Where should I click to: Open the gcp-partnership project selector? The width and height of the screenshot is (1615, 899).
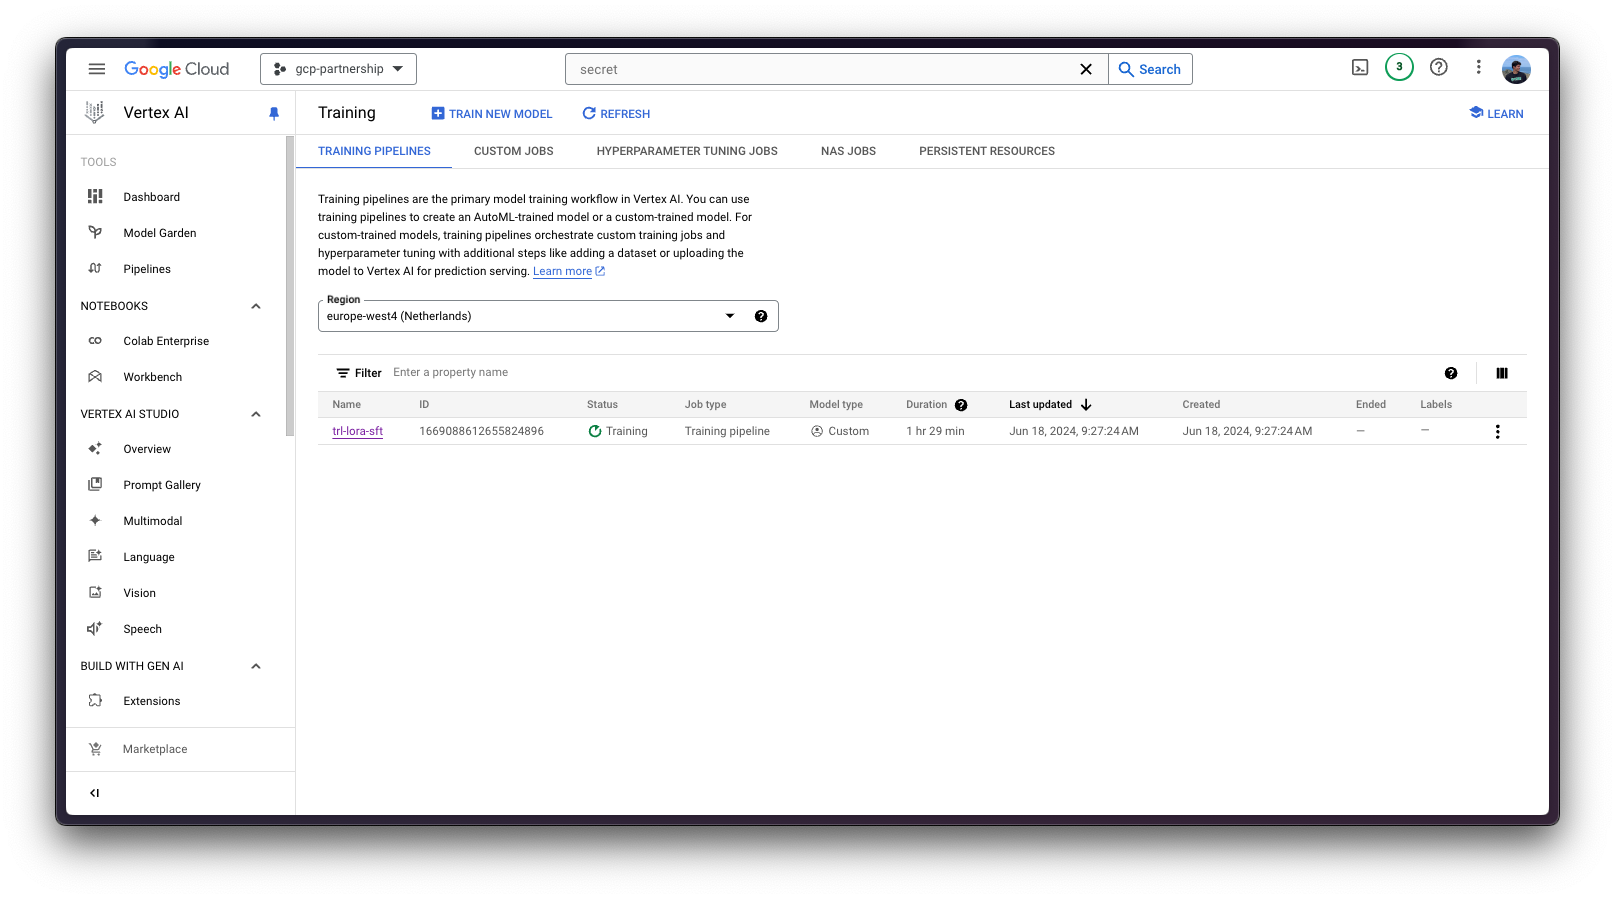pos(338,69)
